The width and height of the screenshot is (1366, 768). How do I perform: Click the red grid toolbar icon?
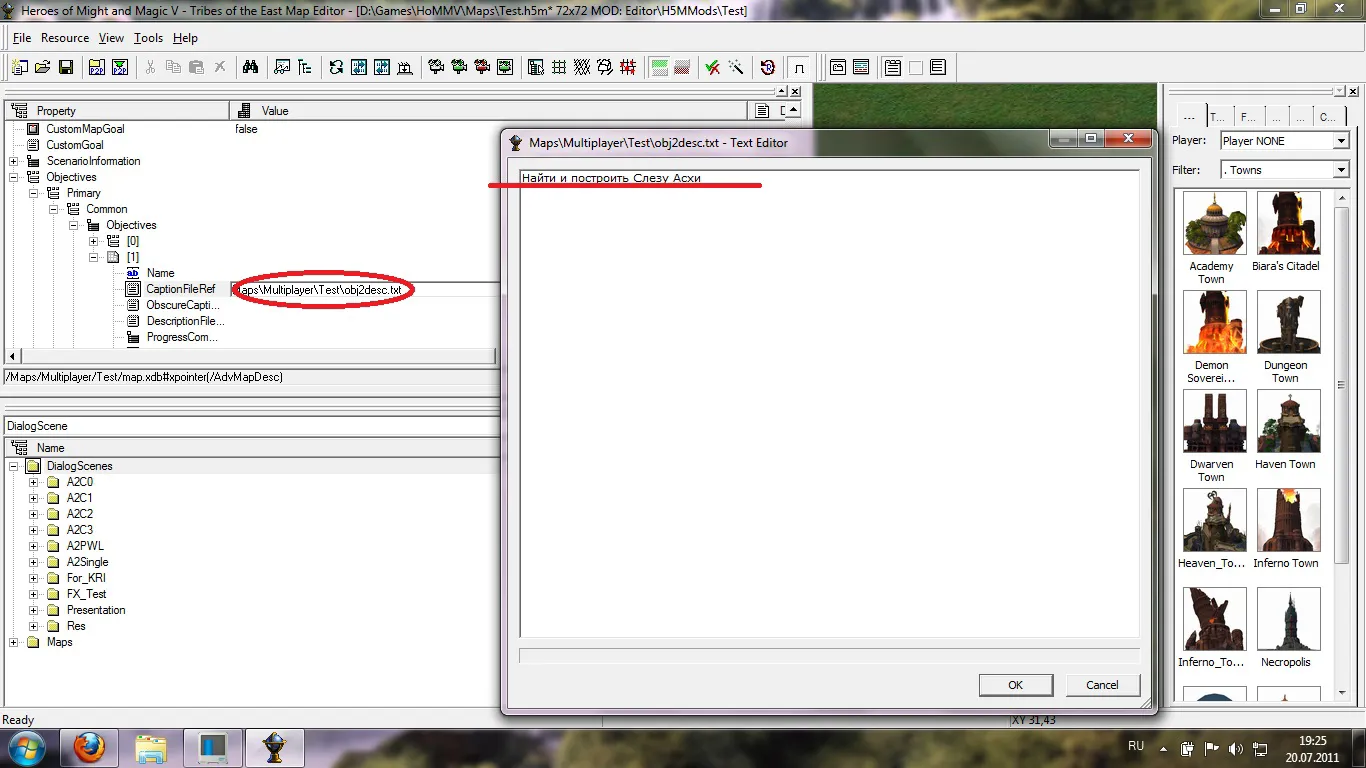(x=628, y=67)
